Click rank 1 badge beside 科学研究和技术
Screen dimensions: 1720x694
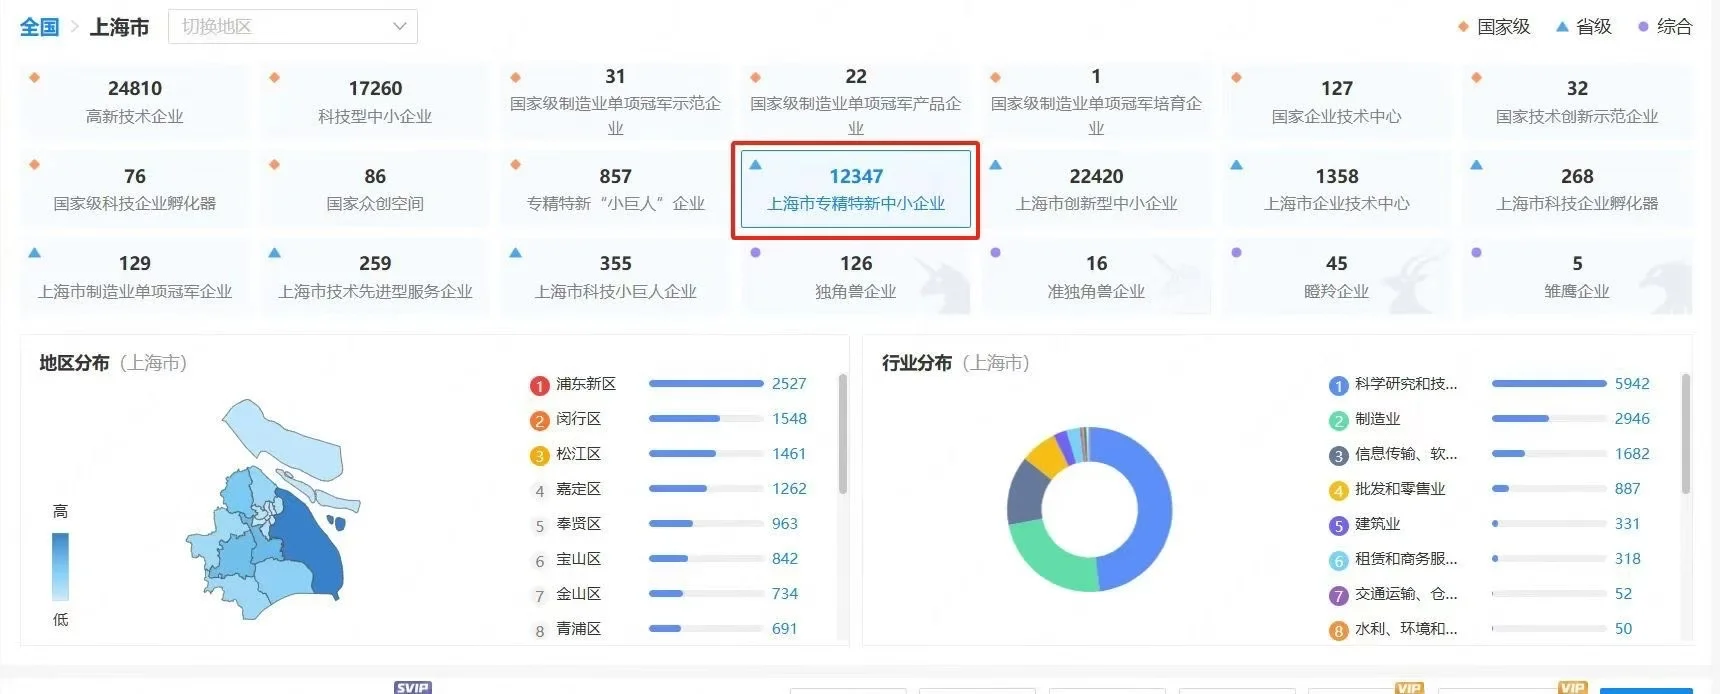coord(1339,386)
